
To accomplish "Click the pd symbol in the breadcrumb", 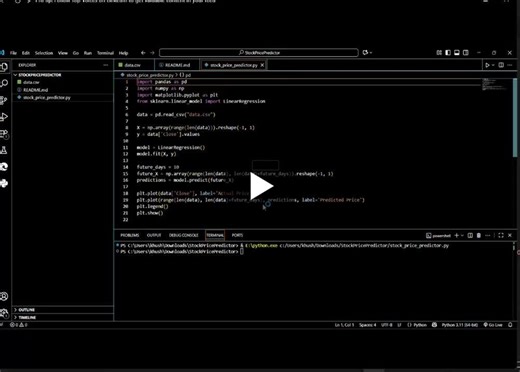I will coord(186,75).
